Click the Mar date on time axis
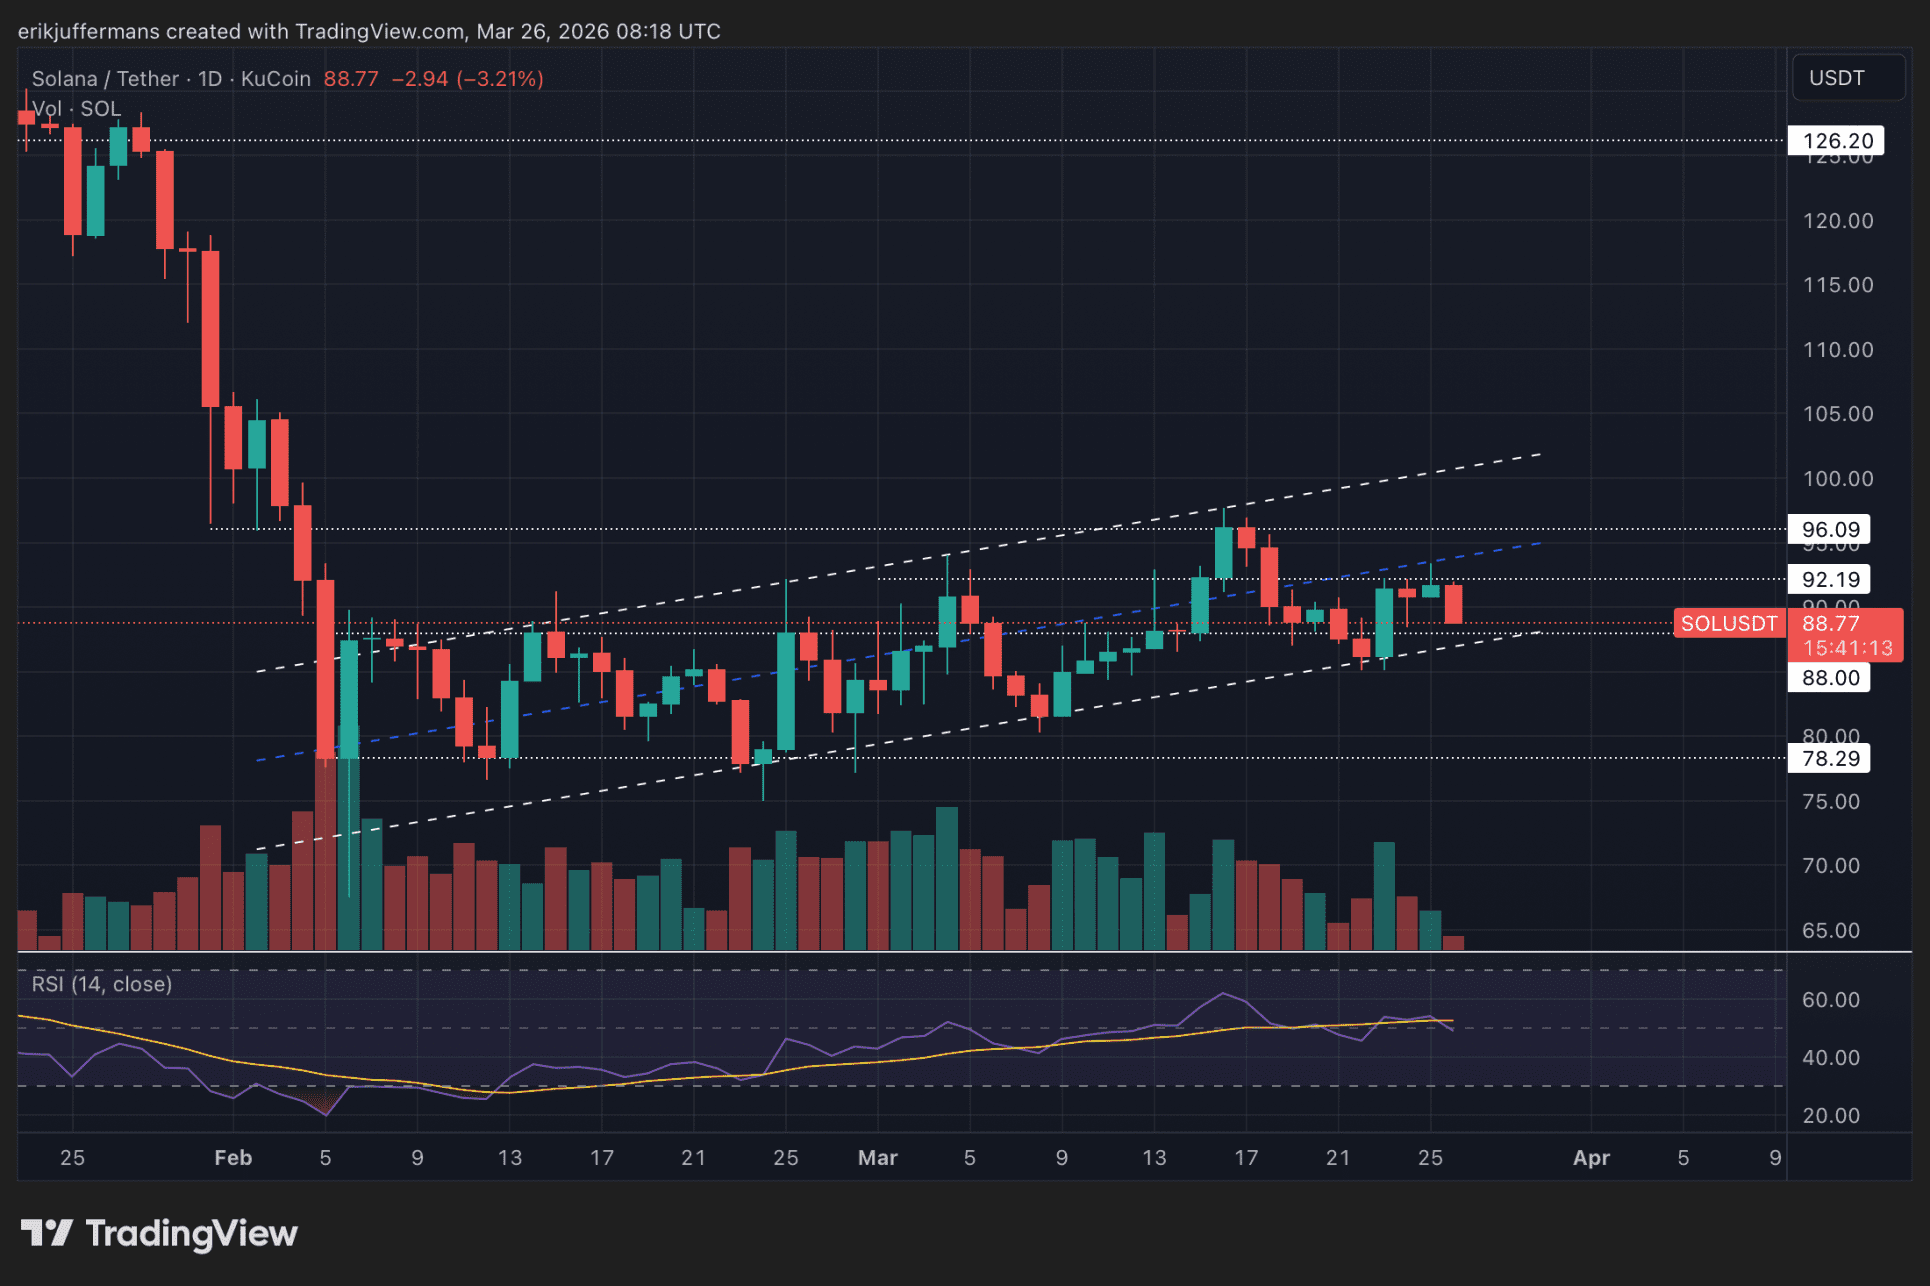Image resolution: width=1930 pixels, height=1286 pixels. [877, 1158]
